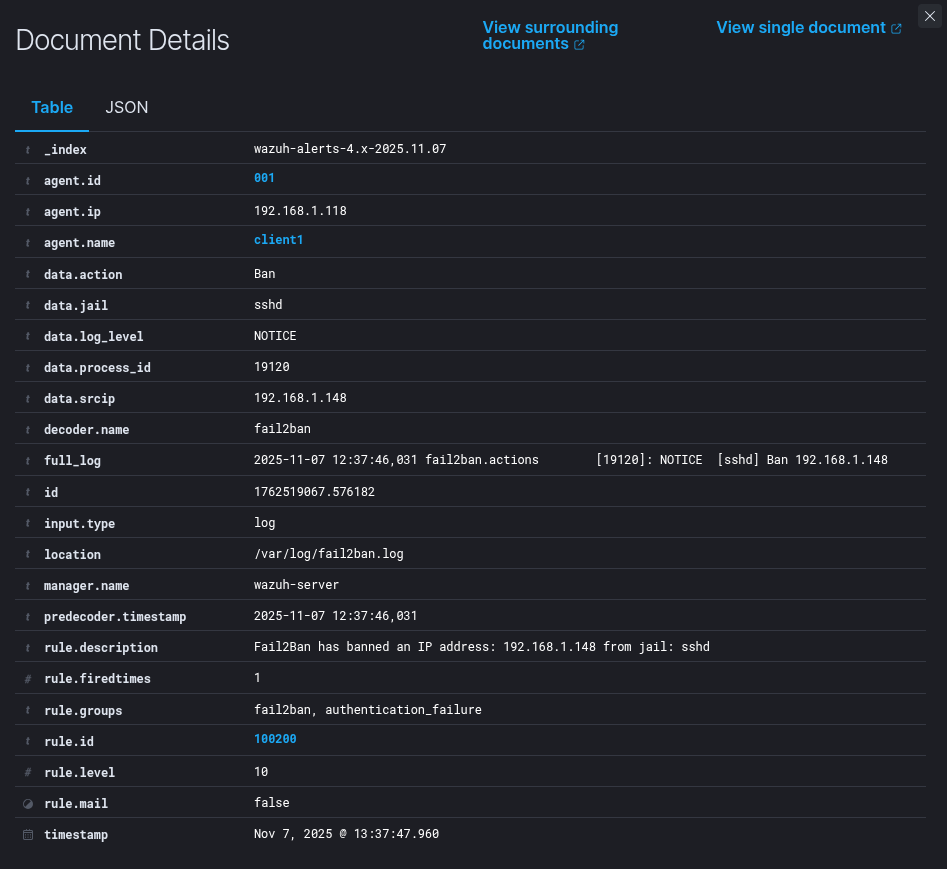
Task: Click external-link icon beside View single document
Action: 896,29
